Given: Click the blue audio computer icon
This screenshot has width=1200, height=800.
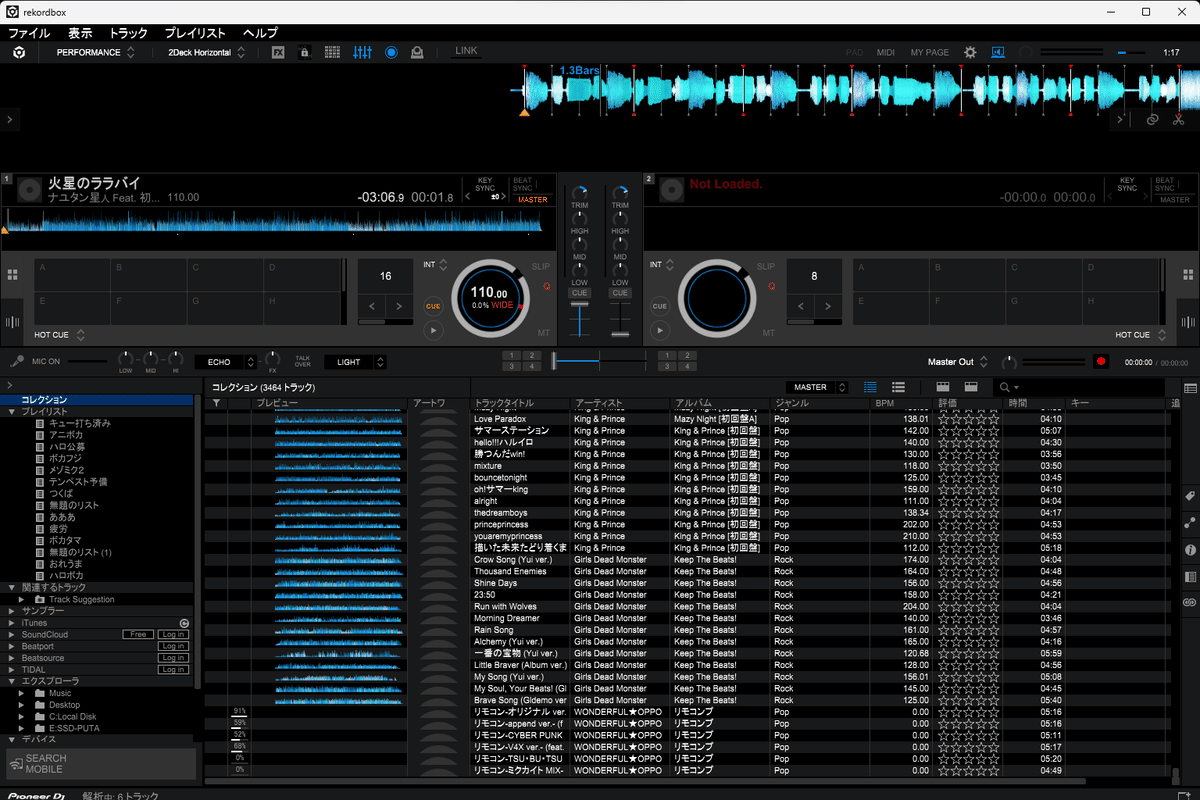Looking at the screenshot, I should (x=998, y=52).
